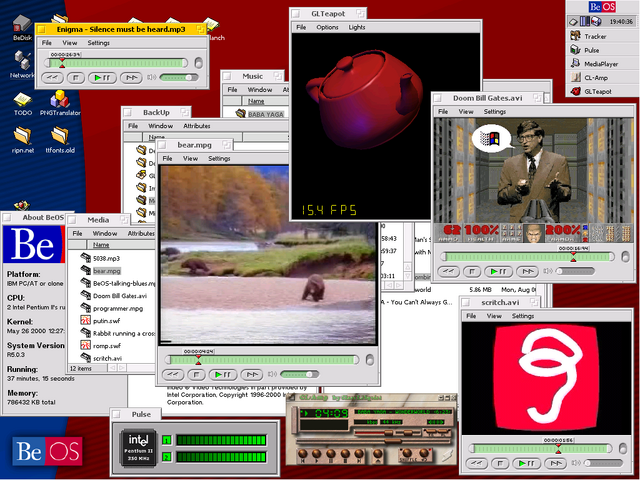Select Tracker icon in the Deskbar

(x=576, y=36)
